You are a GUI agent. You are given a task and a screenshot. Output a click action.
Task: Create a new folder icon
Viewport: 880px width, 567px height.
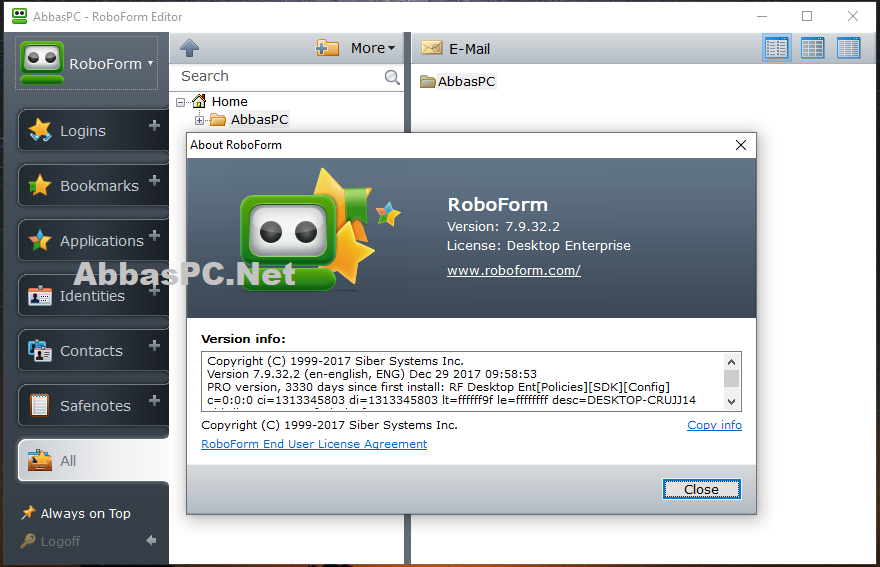pyautogui.click(x=327, y=48)
